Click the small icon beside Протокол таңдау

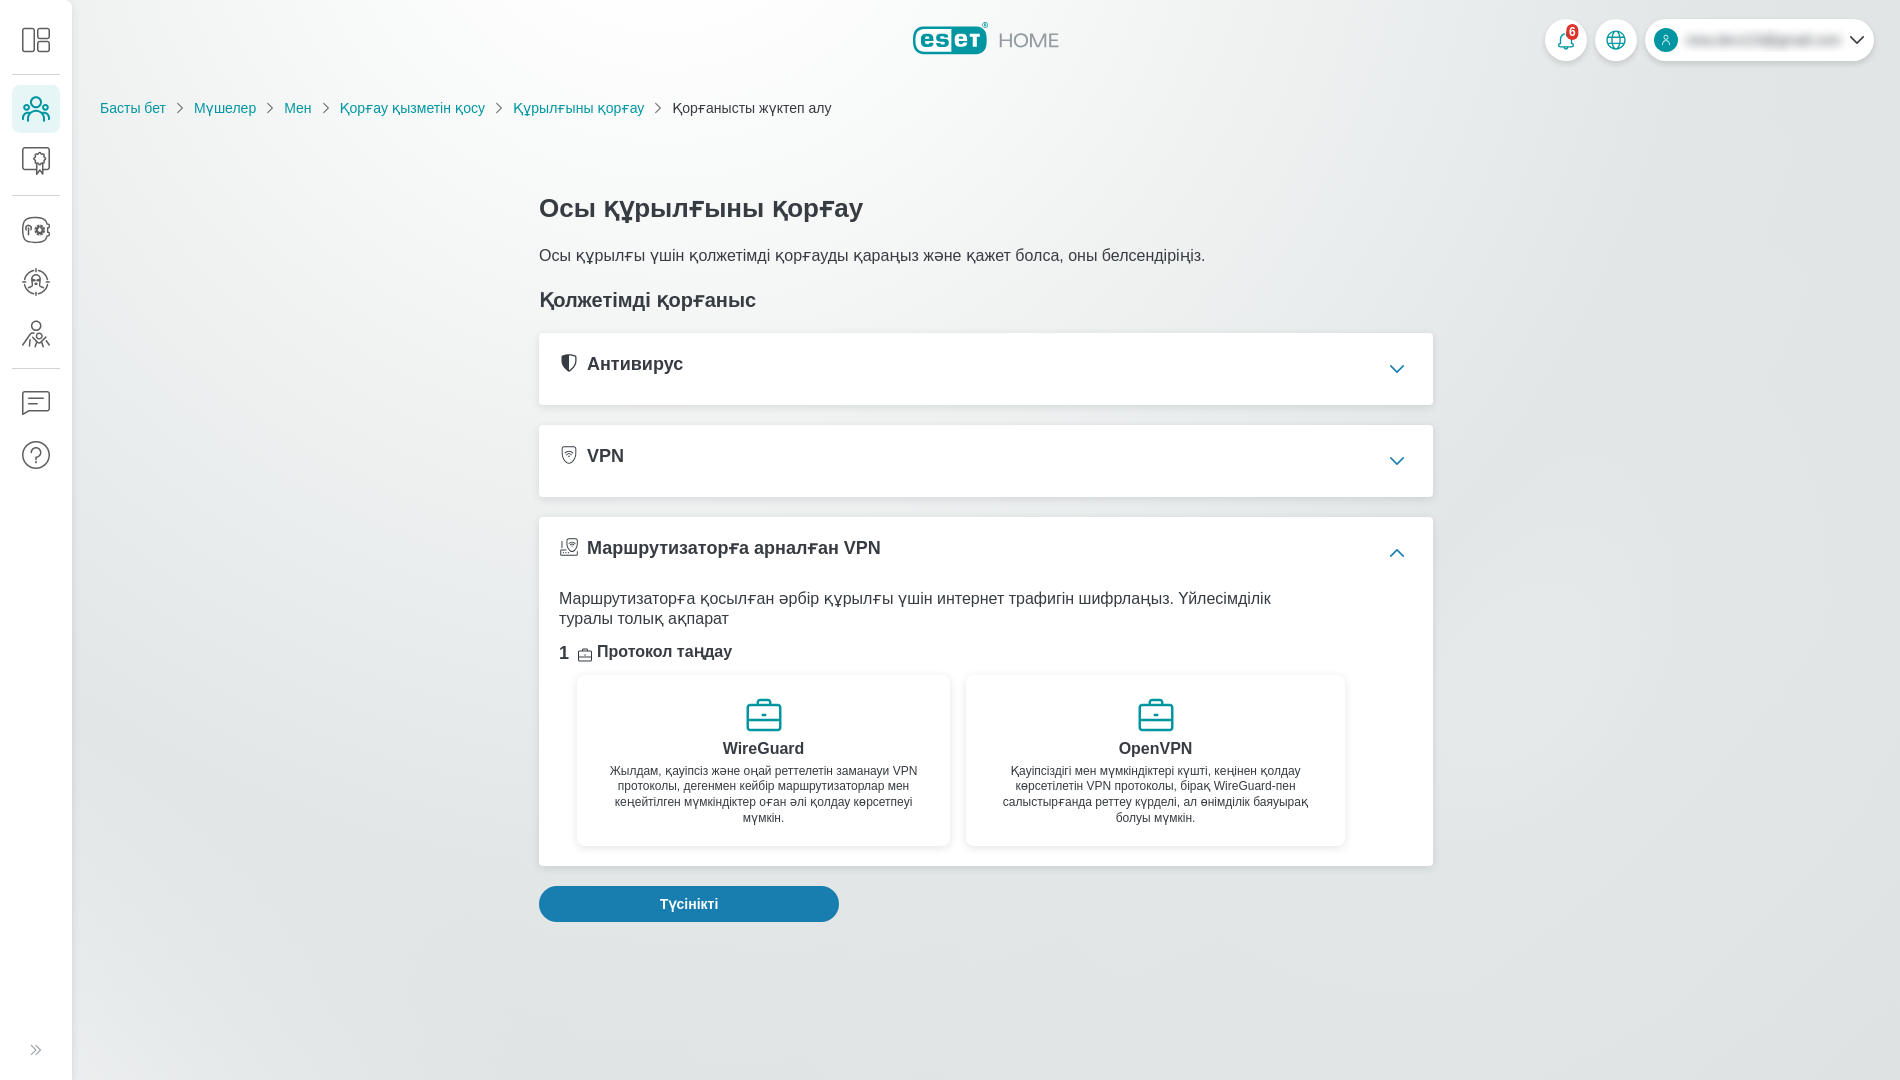point(585,655)
